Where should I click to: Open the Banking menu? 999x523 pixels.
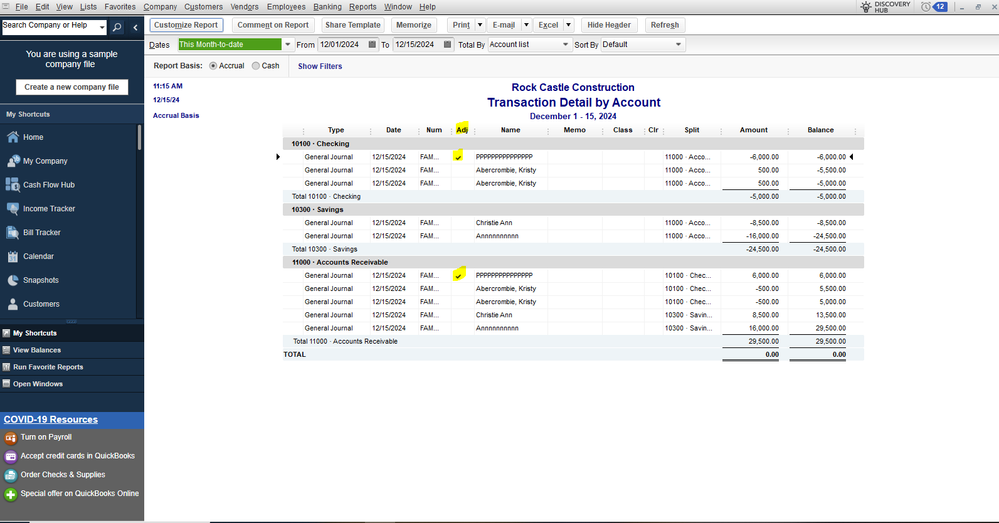(x=327, y=7)
